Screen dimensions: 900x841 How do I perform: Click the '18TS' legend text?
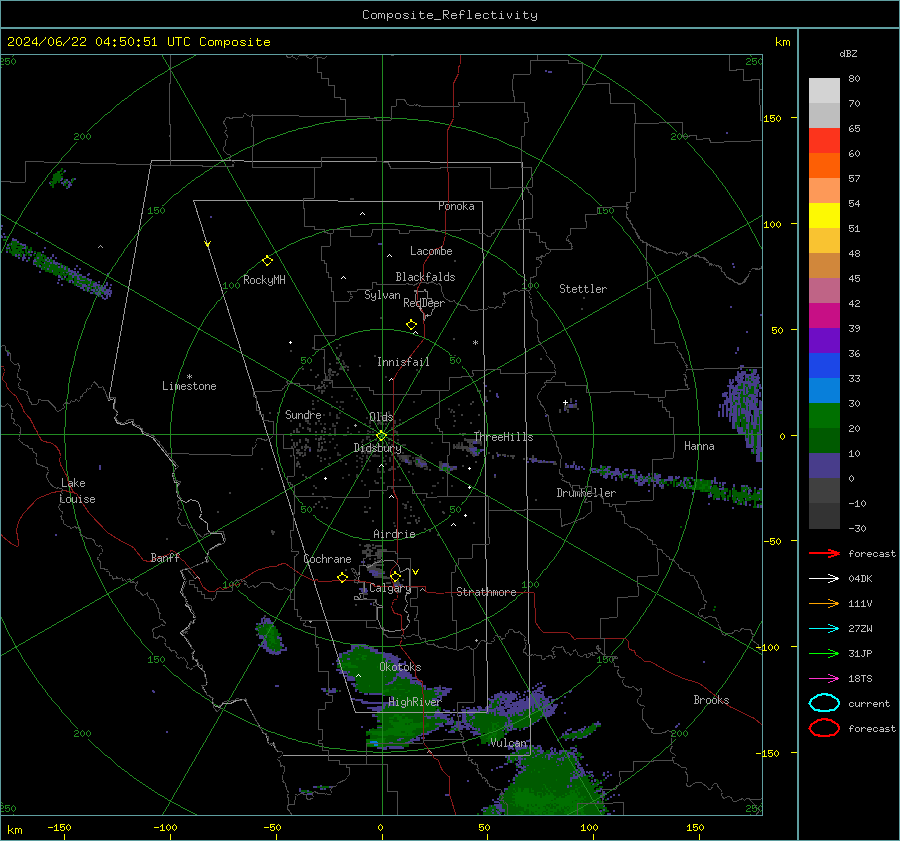(860, 679)
